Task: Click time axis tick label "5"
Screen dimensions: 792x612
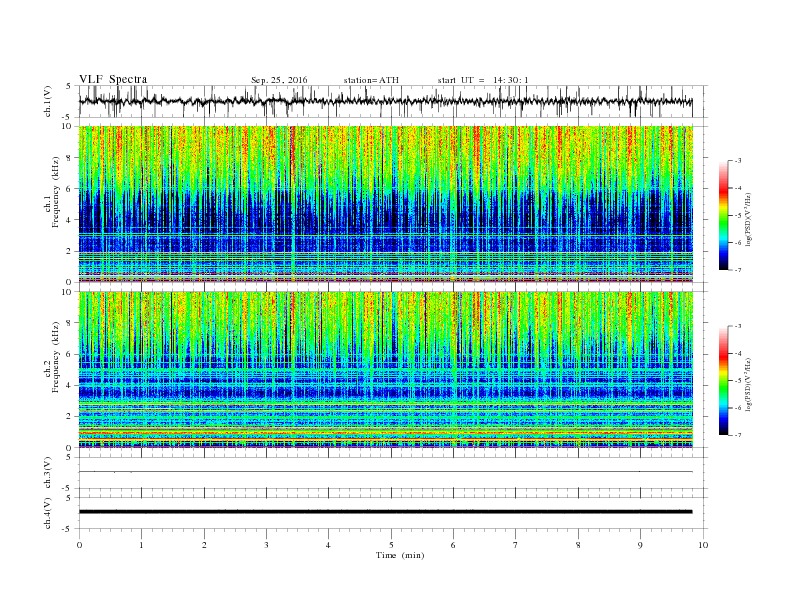Action: [x=391, y=545]
